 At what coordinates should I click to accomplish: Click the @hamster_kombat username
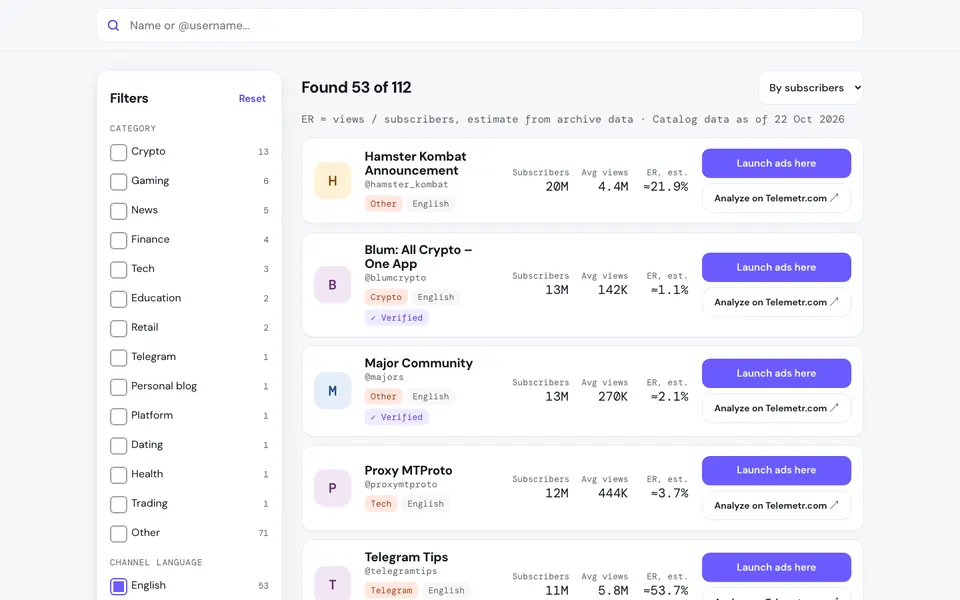coord(407,184)
